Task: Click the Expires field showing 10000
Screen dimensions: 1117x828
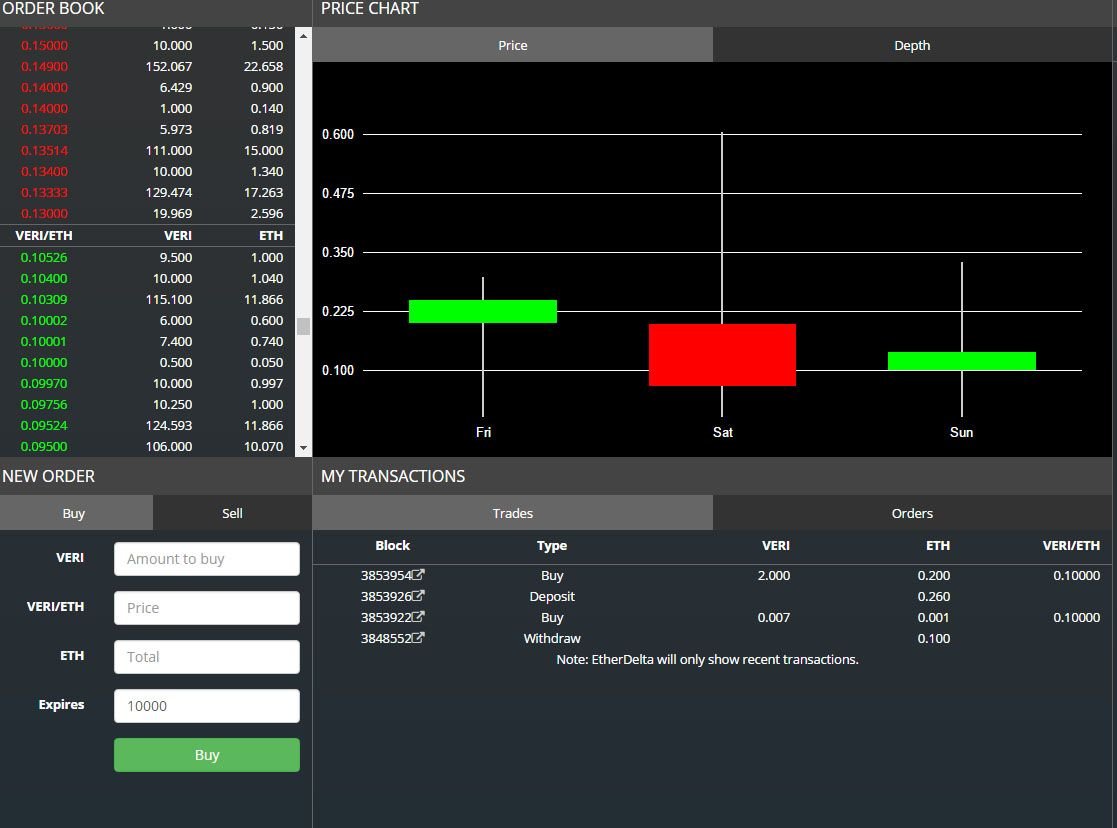Action: click(207, 706)
